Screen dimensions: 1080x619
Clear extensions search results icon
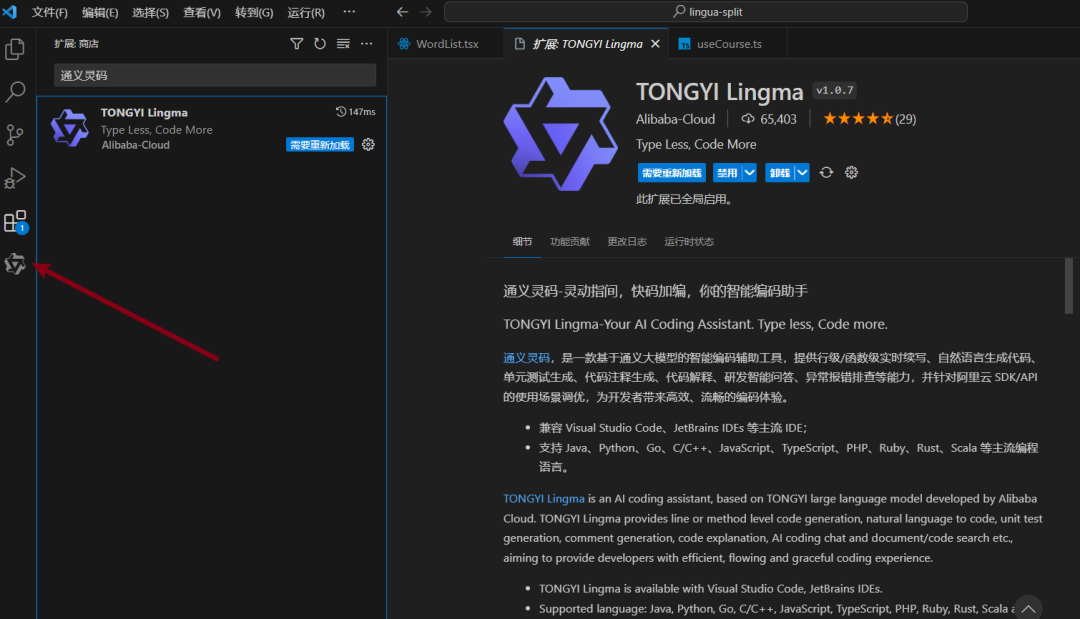coord(343,44)
